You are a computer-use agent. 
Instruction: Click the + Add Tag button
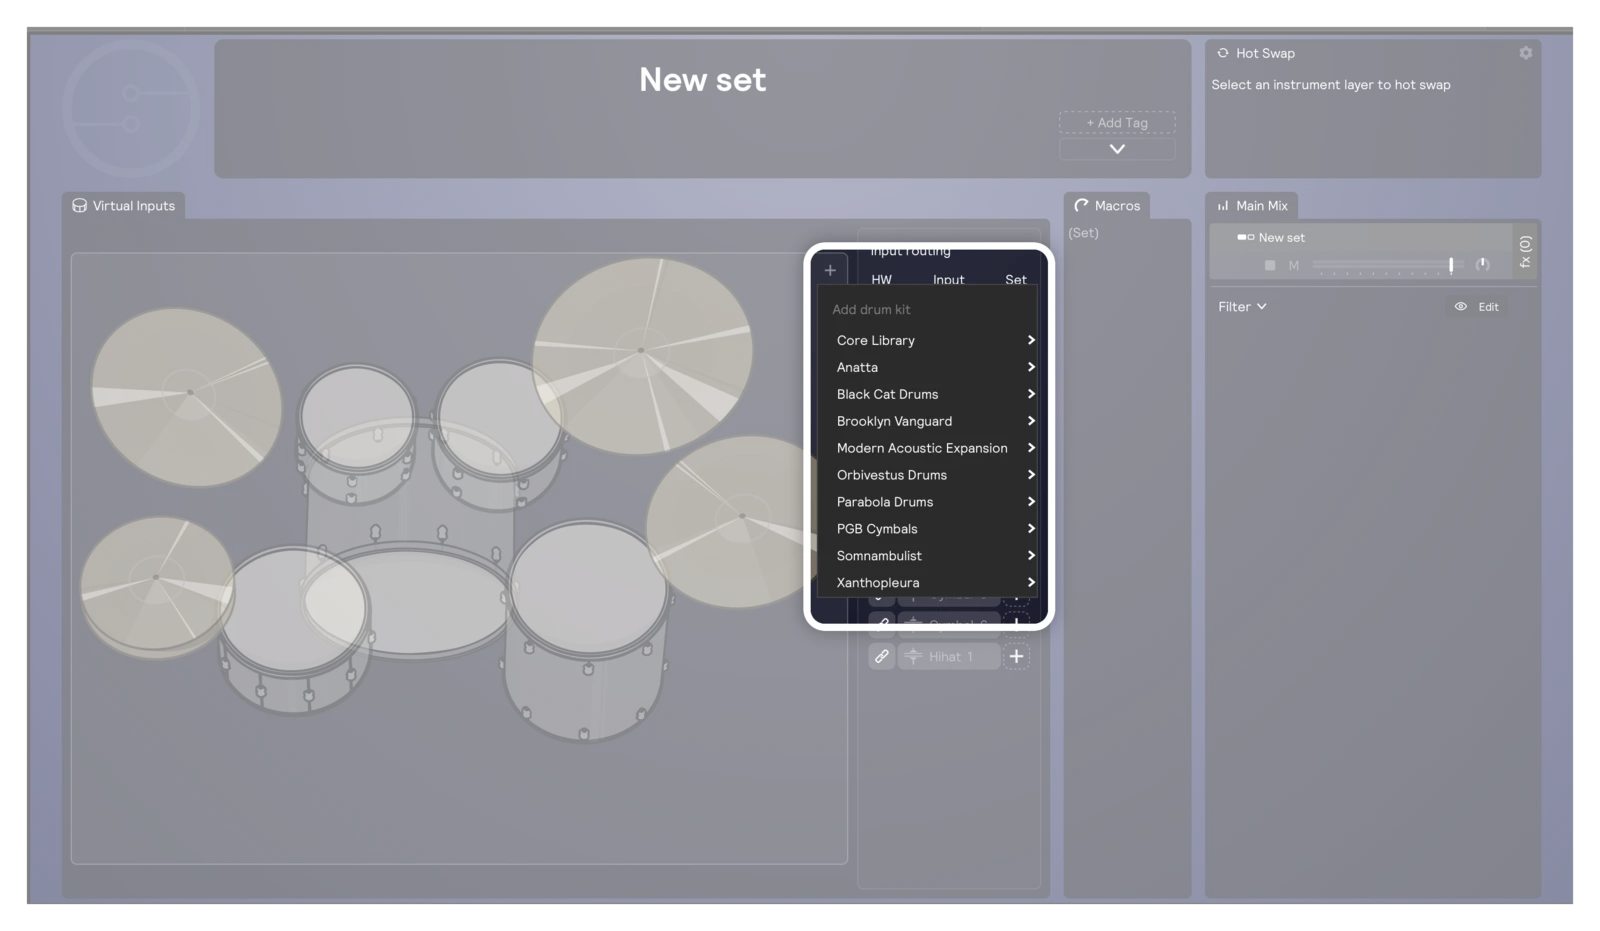(1117, 123)
